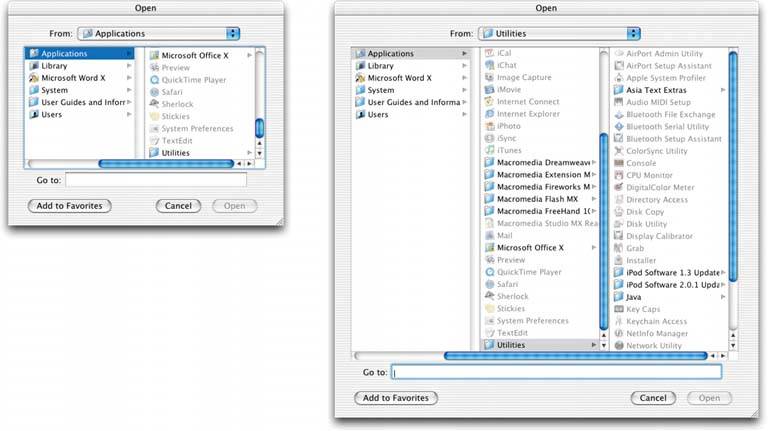Expand Macromedia Flash MX folder arrow
The width and height of the screenshot is (768, 431).
[x=594, y=199]
